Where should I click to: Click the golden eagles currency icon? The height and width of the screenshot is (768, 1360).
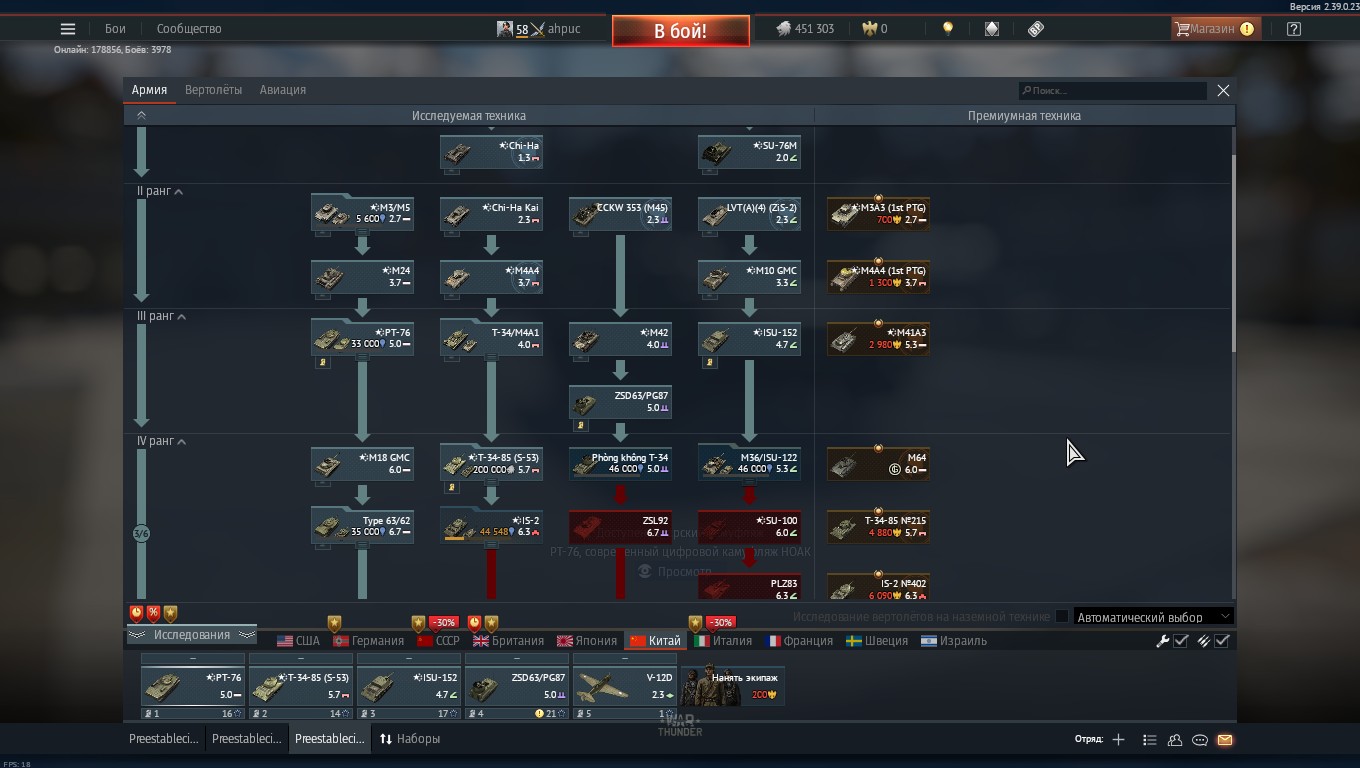click(x=869, y=29)
